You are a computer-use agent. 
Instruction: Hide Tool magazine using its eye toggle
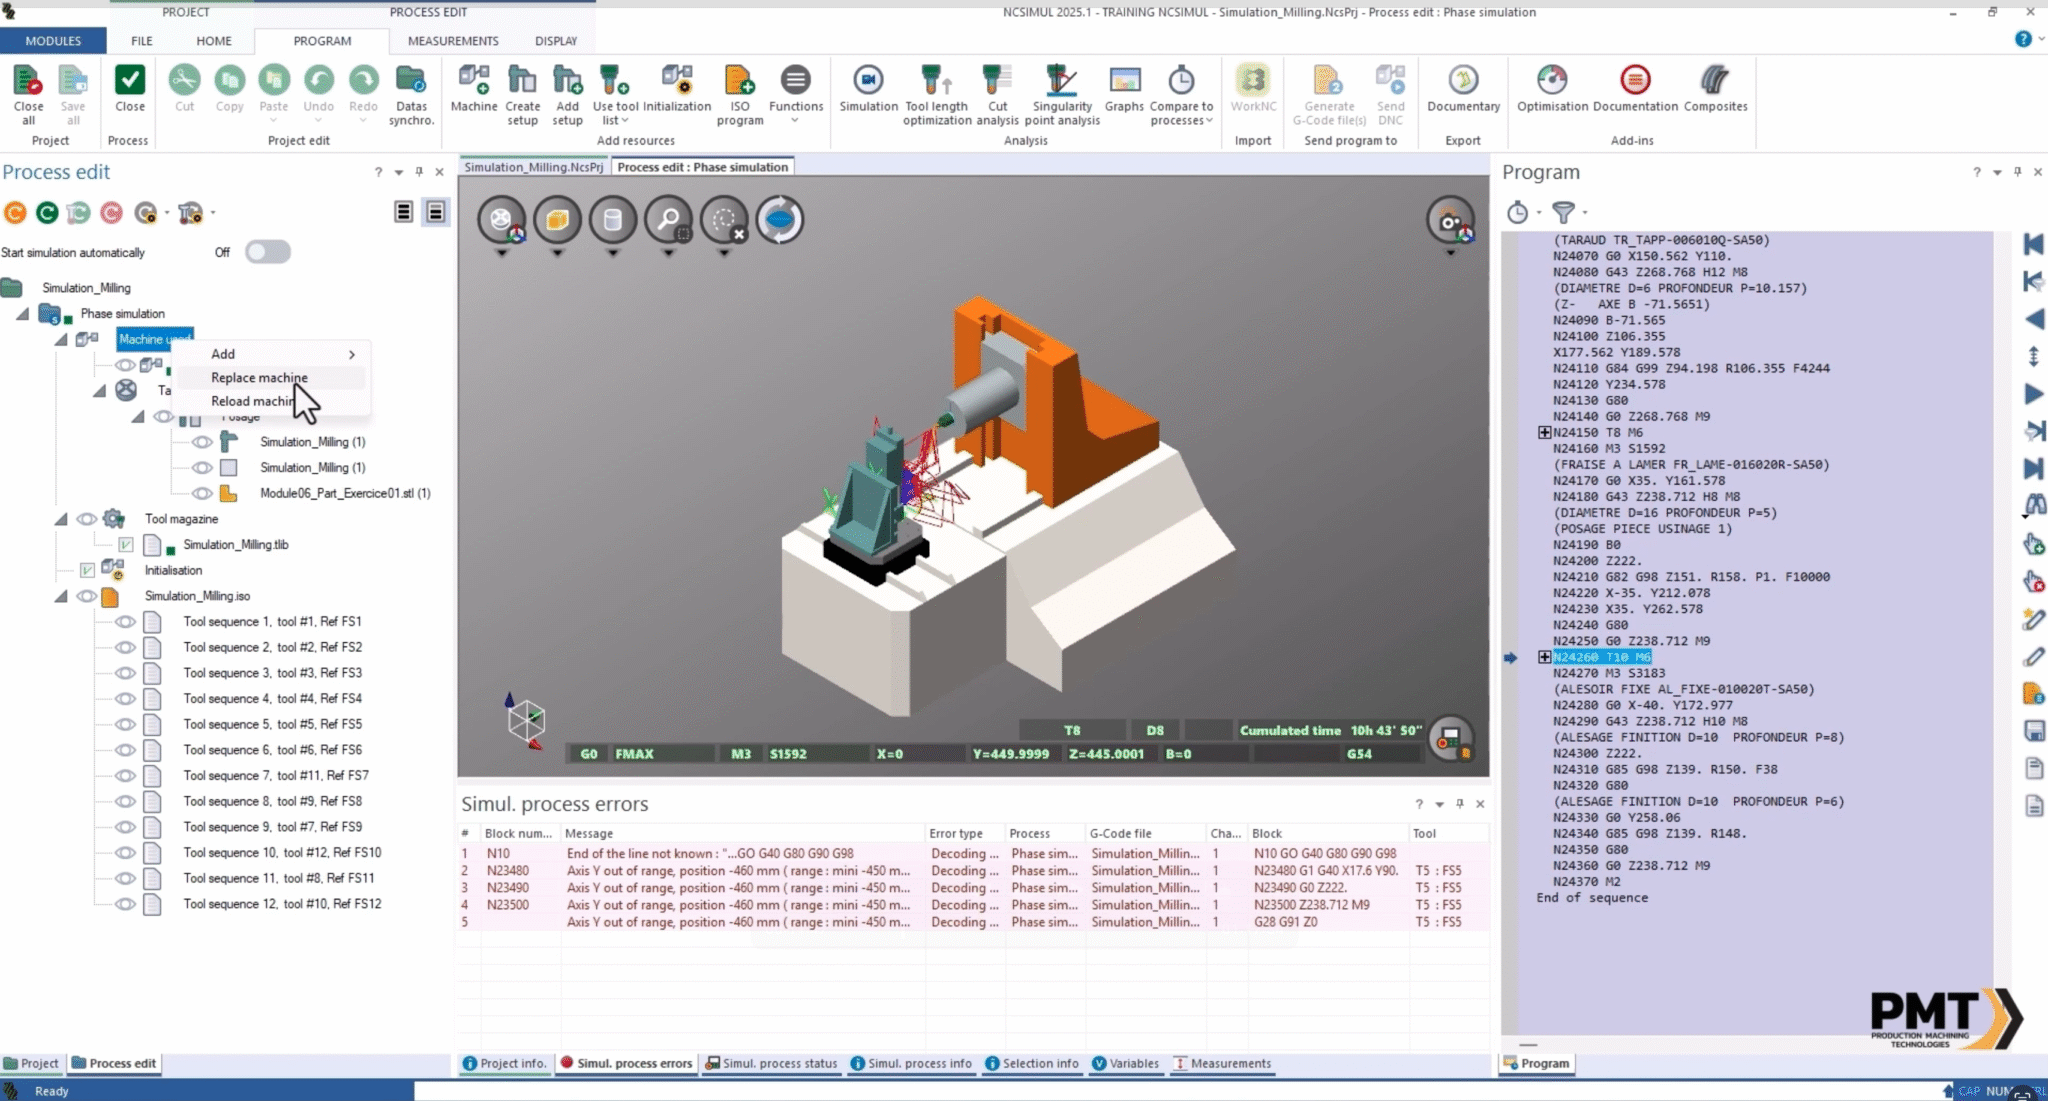click(85, 518)
